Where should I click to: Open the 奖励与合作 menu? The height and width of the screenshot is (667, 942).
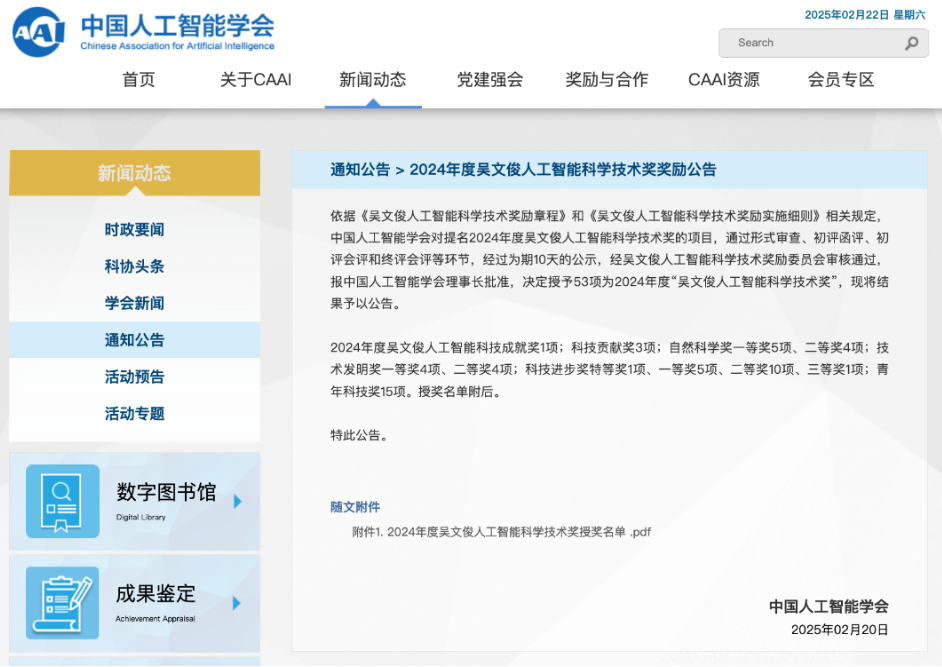point(607,79)
